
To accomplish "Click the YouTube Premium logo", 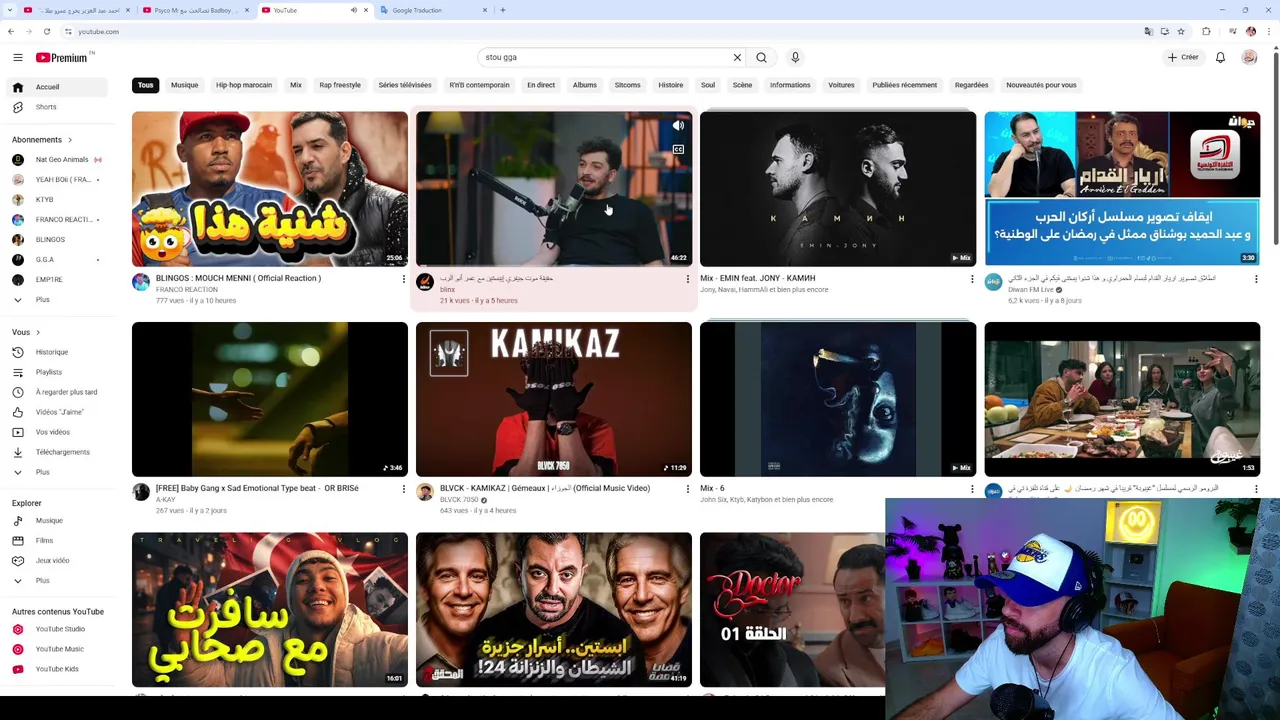I will [63, 58].
